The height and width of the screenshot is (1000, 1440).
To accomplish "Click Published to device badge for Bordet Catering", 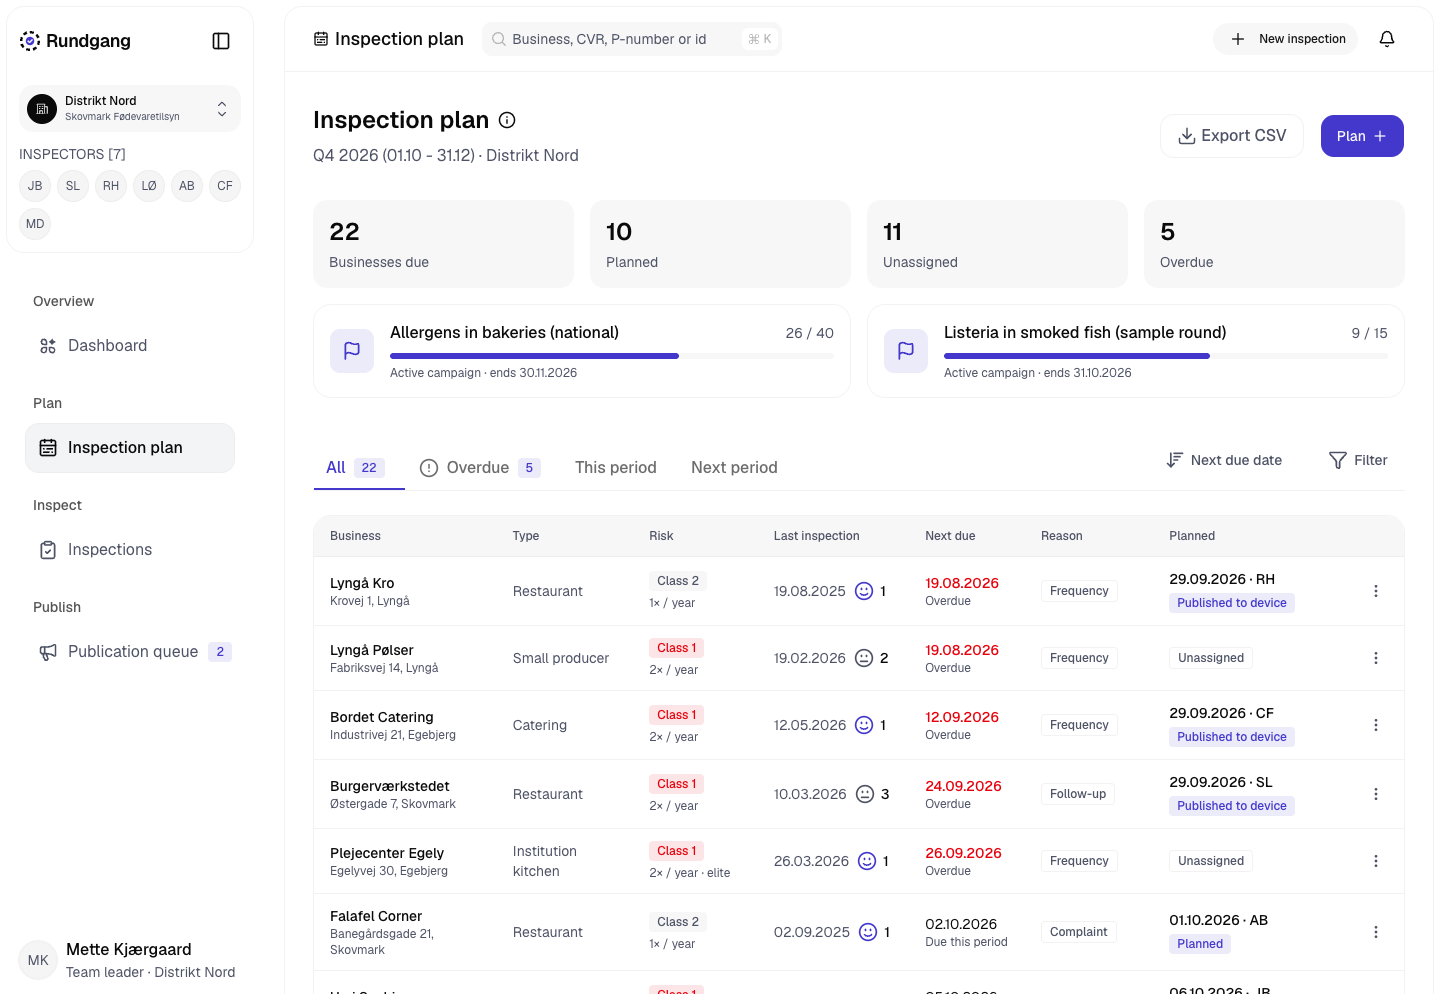I will [1232, 737].
